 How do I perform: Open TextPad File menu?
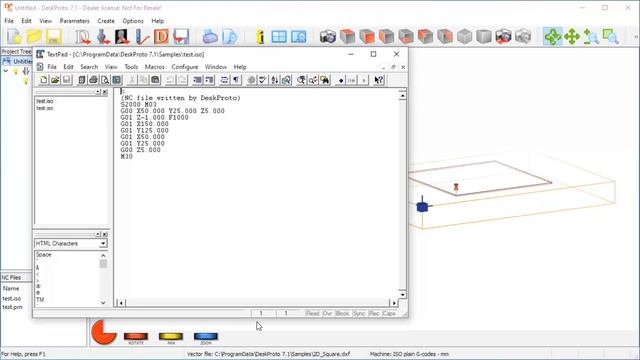[52, 67]
